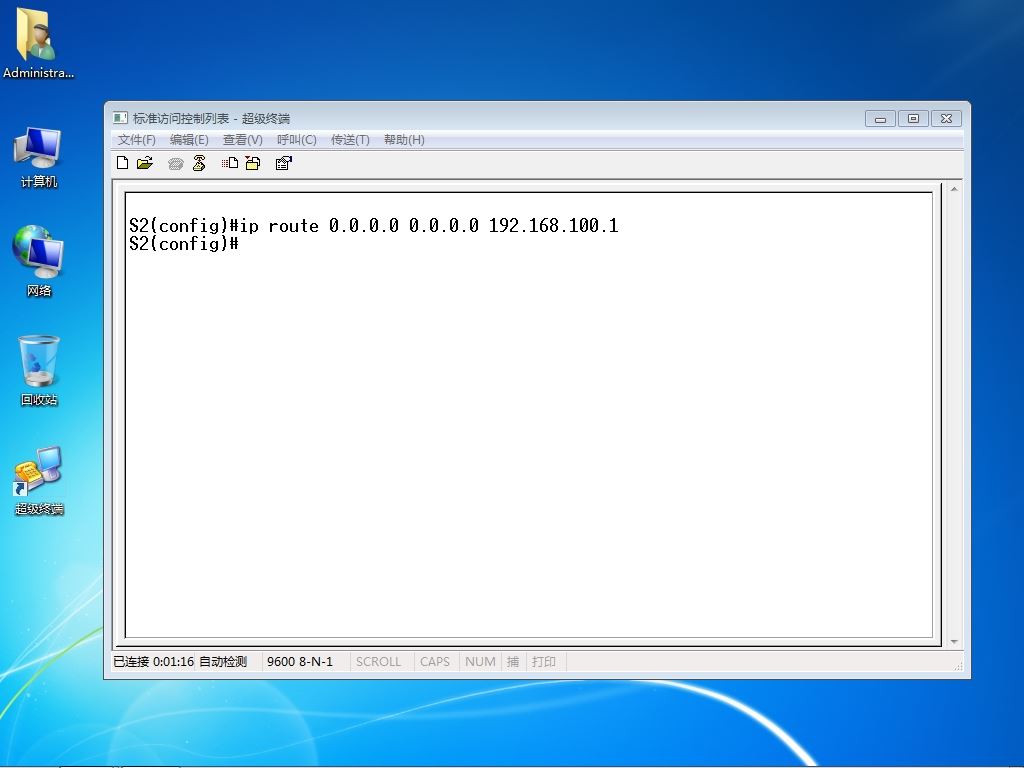Open an existing session with the folder icon
Screen dimensions: 1024x768
tap(145, 163)
